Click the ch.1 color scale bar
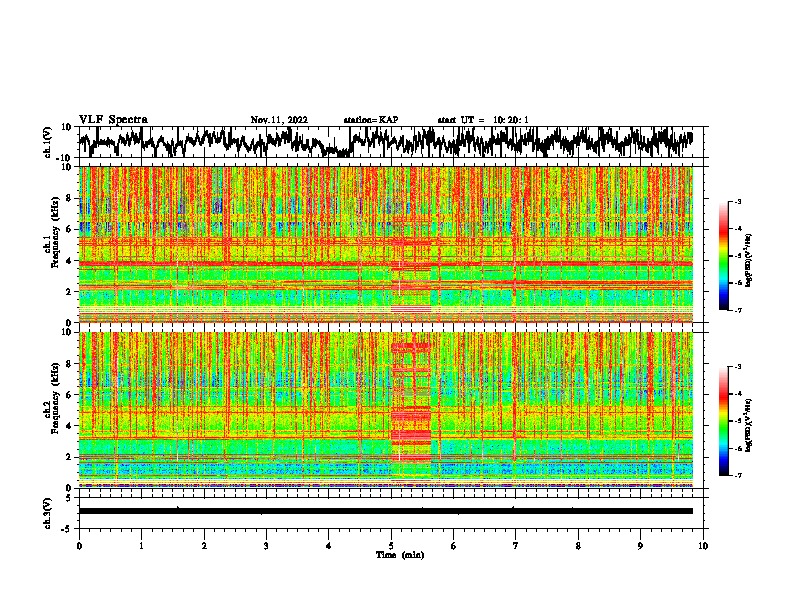This screenshot has height=612, width=792. (x=723, y=256)
